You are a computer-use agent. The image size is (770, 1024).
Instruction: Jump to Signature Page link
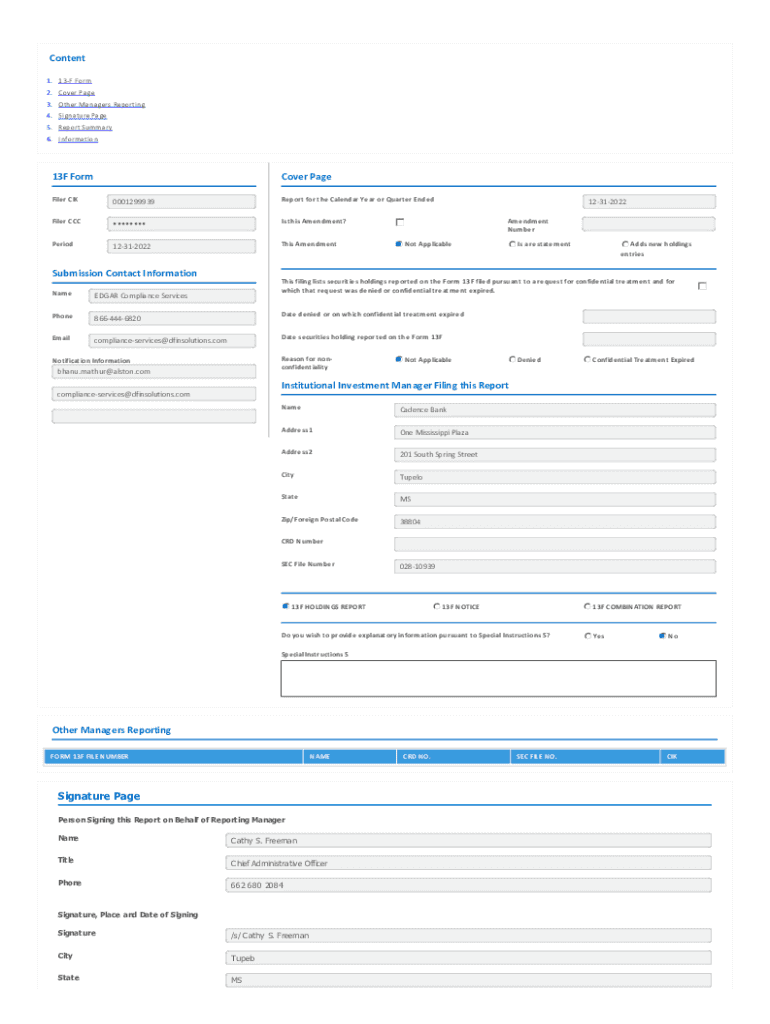click(x=82, y=116)
